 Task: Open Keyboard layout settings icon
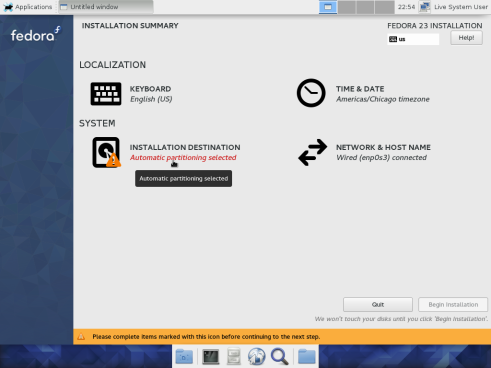point(106,94)
